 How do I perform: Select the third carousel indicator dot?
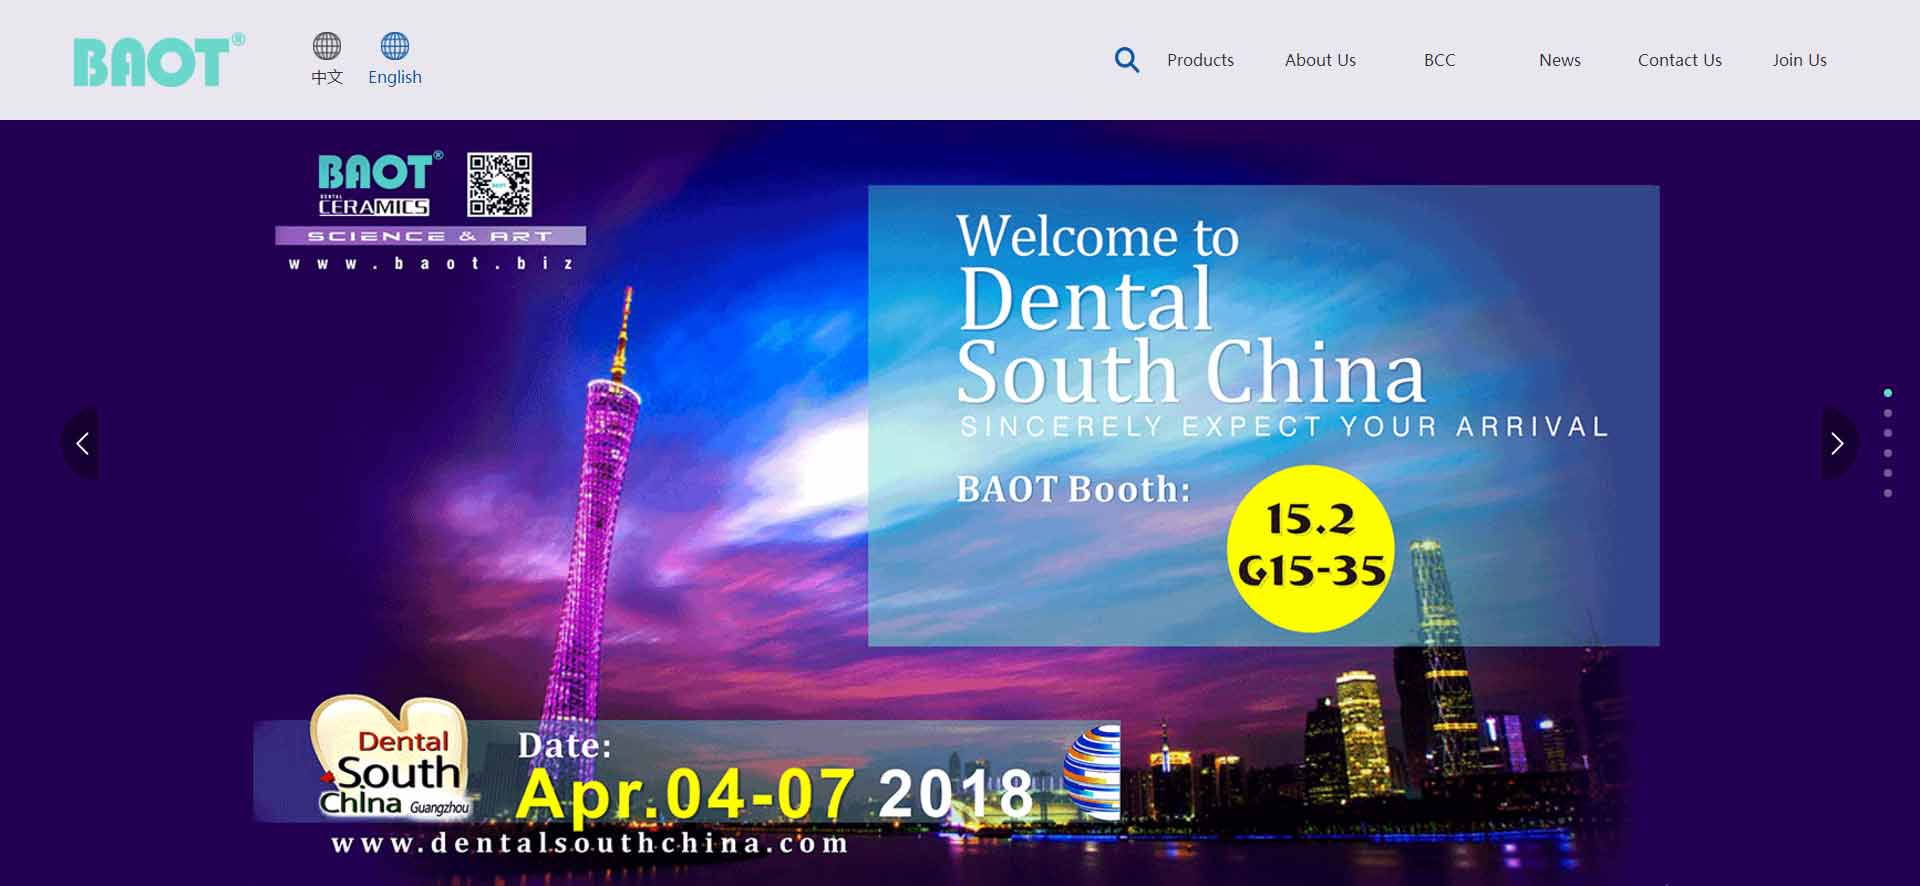[1887, 433]
